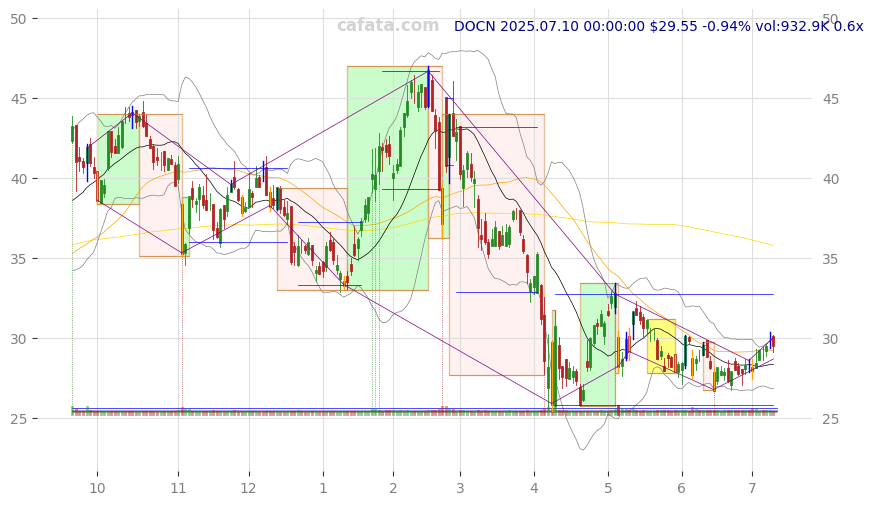Viewport: 873px width, 505px height.
Task: Click the DOCN ticker header text
Action: click(658, 26)
